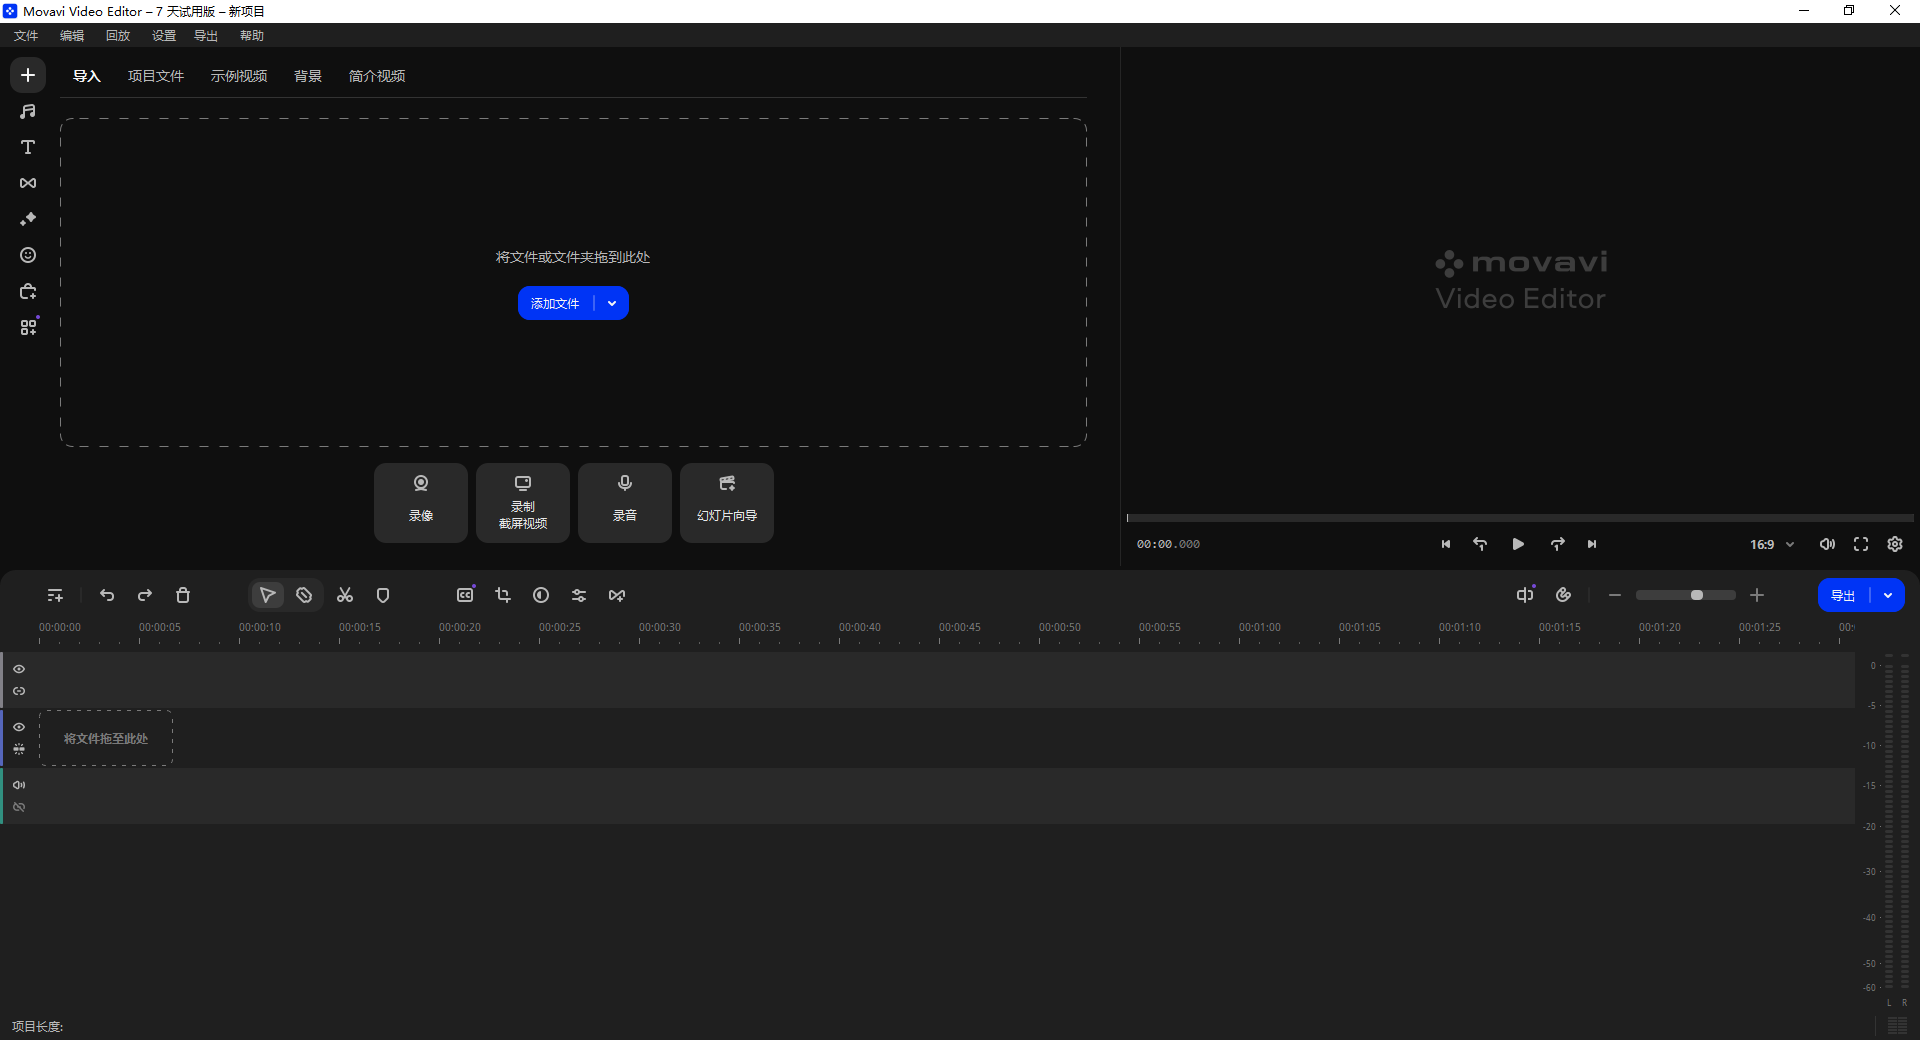The width and height of the screenshot is (1920, 1040).
Task: Open the clip properties sliders icon
Action: (579, 595)
